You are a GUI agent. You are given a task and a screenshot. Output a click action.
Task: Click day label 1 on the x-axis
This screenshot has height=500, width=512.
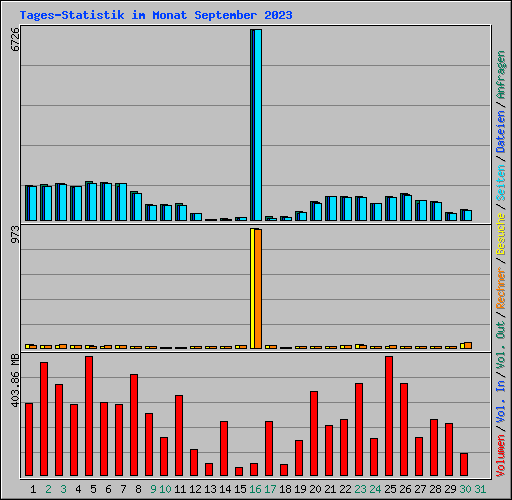[x=33, y=489]
